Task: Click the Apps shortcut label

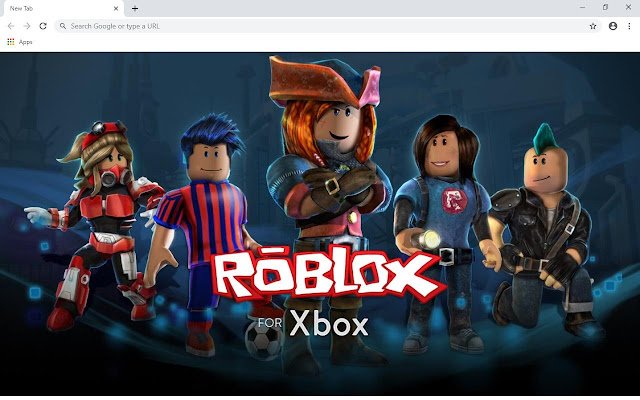Action: (25, 42)
